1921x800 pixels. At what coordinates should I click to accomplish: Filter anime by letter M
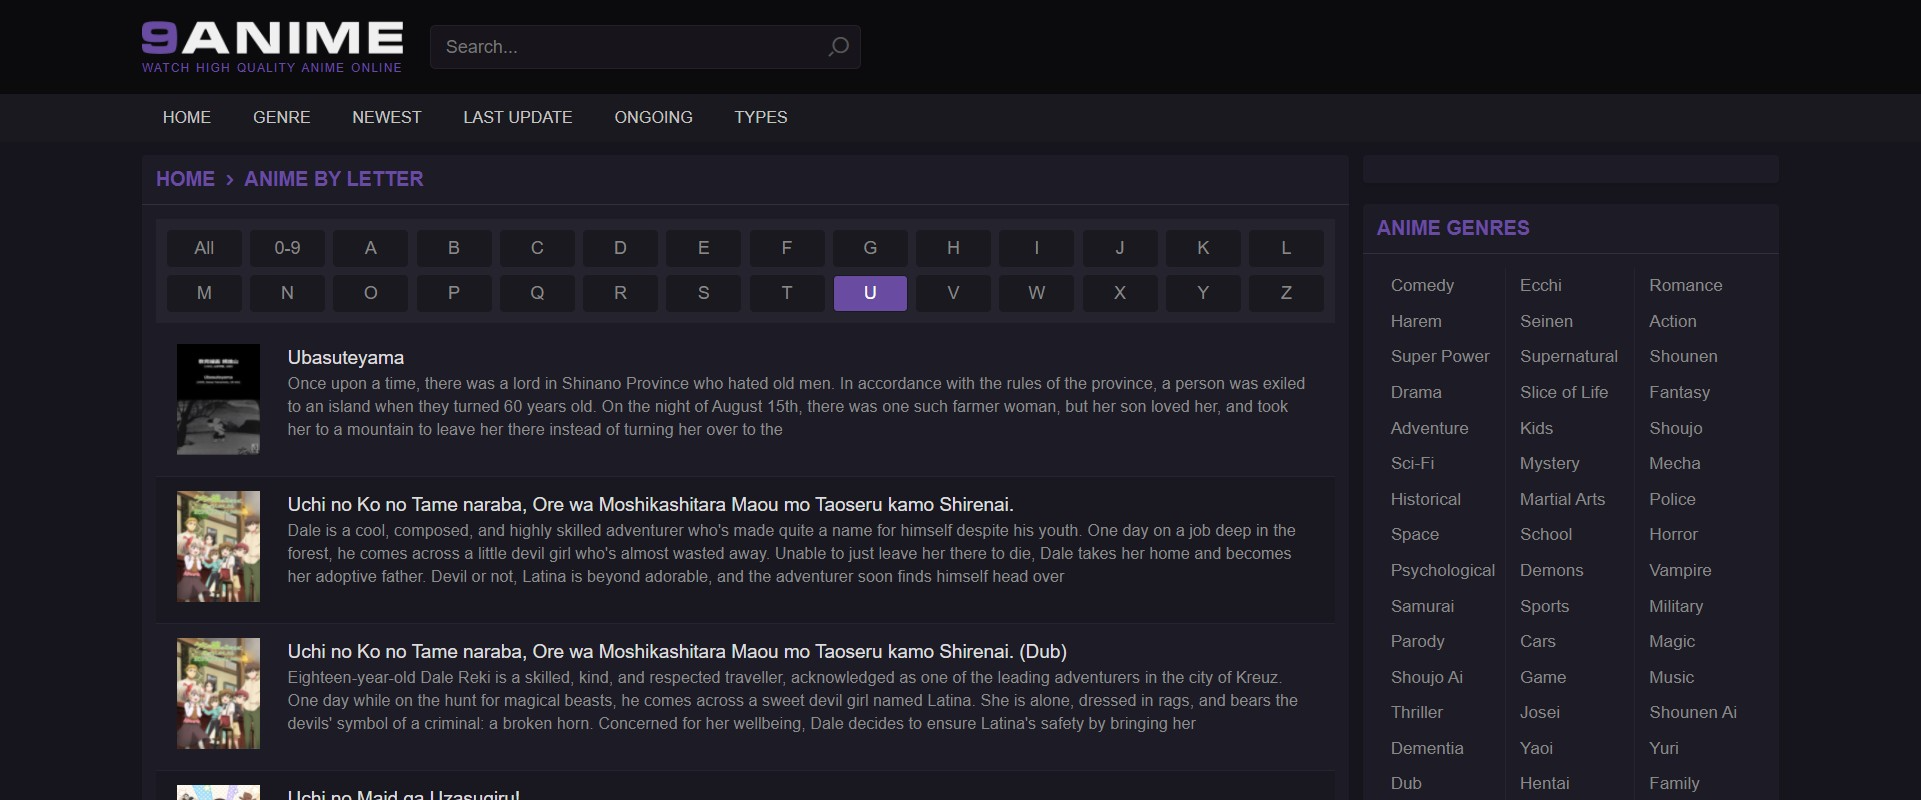point(204,293)
